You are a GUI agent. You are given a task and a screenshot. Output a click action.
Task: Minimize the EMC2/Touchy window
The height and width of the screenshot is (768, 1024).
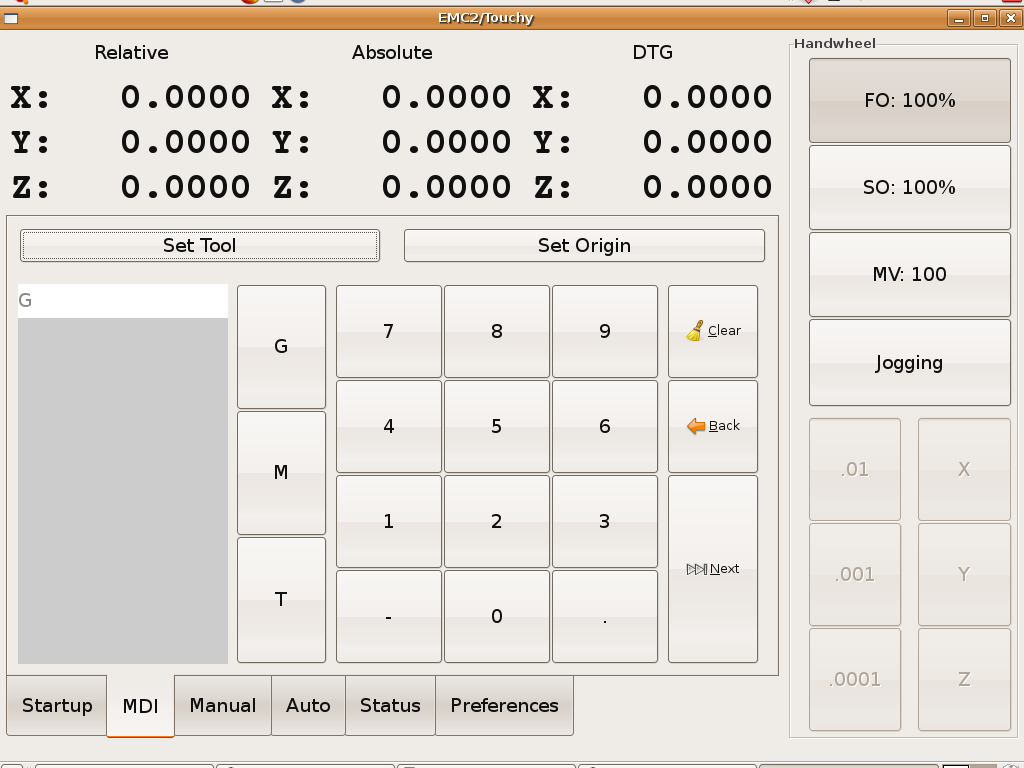[959, 18]
